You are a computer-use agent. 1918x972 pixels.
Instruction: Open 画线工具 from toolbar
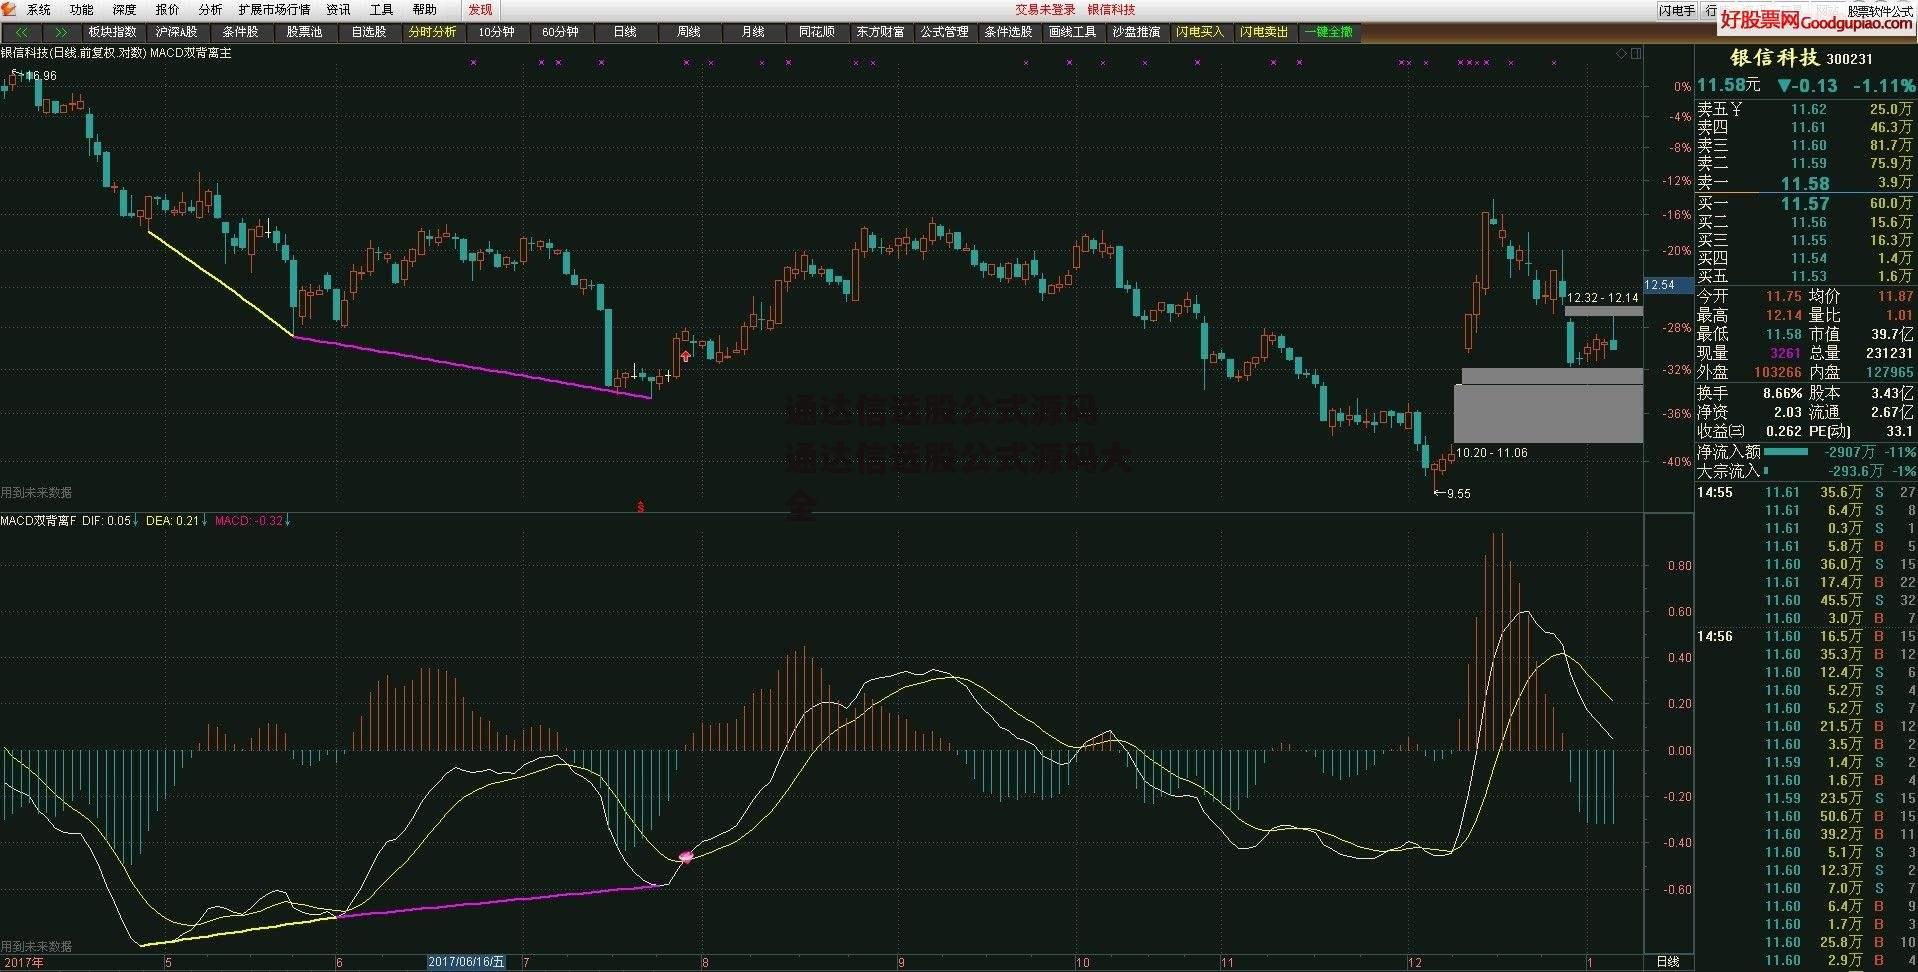tap(1072, 32)
